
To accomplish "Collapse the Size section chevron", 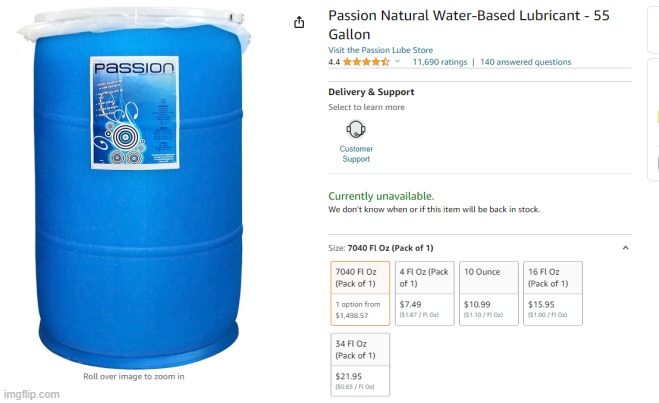I will (625, 248).
